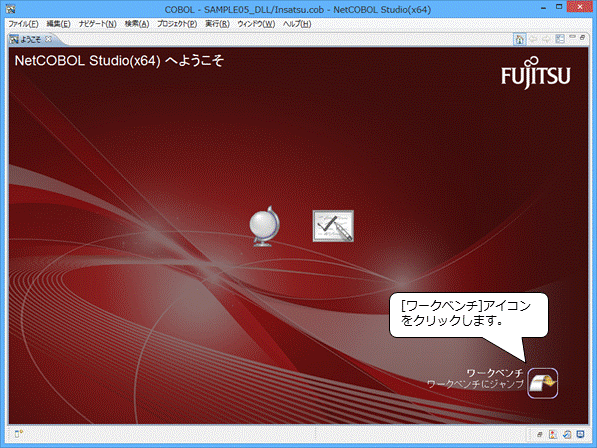Open the プロジェクト(P) menu
The width and height of the screenshot is (597, 448).
177,24
